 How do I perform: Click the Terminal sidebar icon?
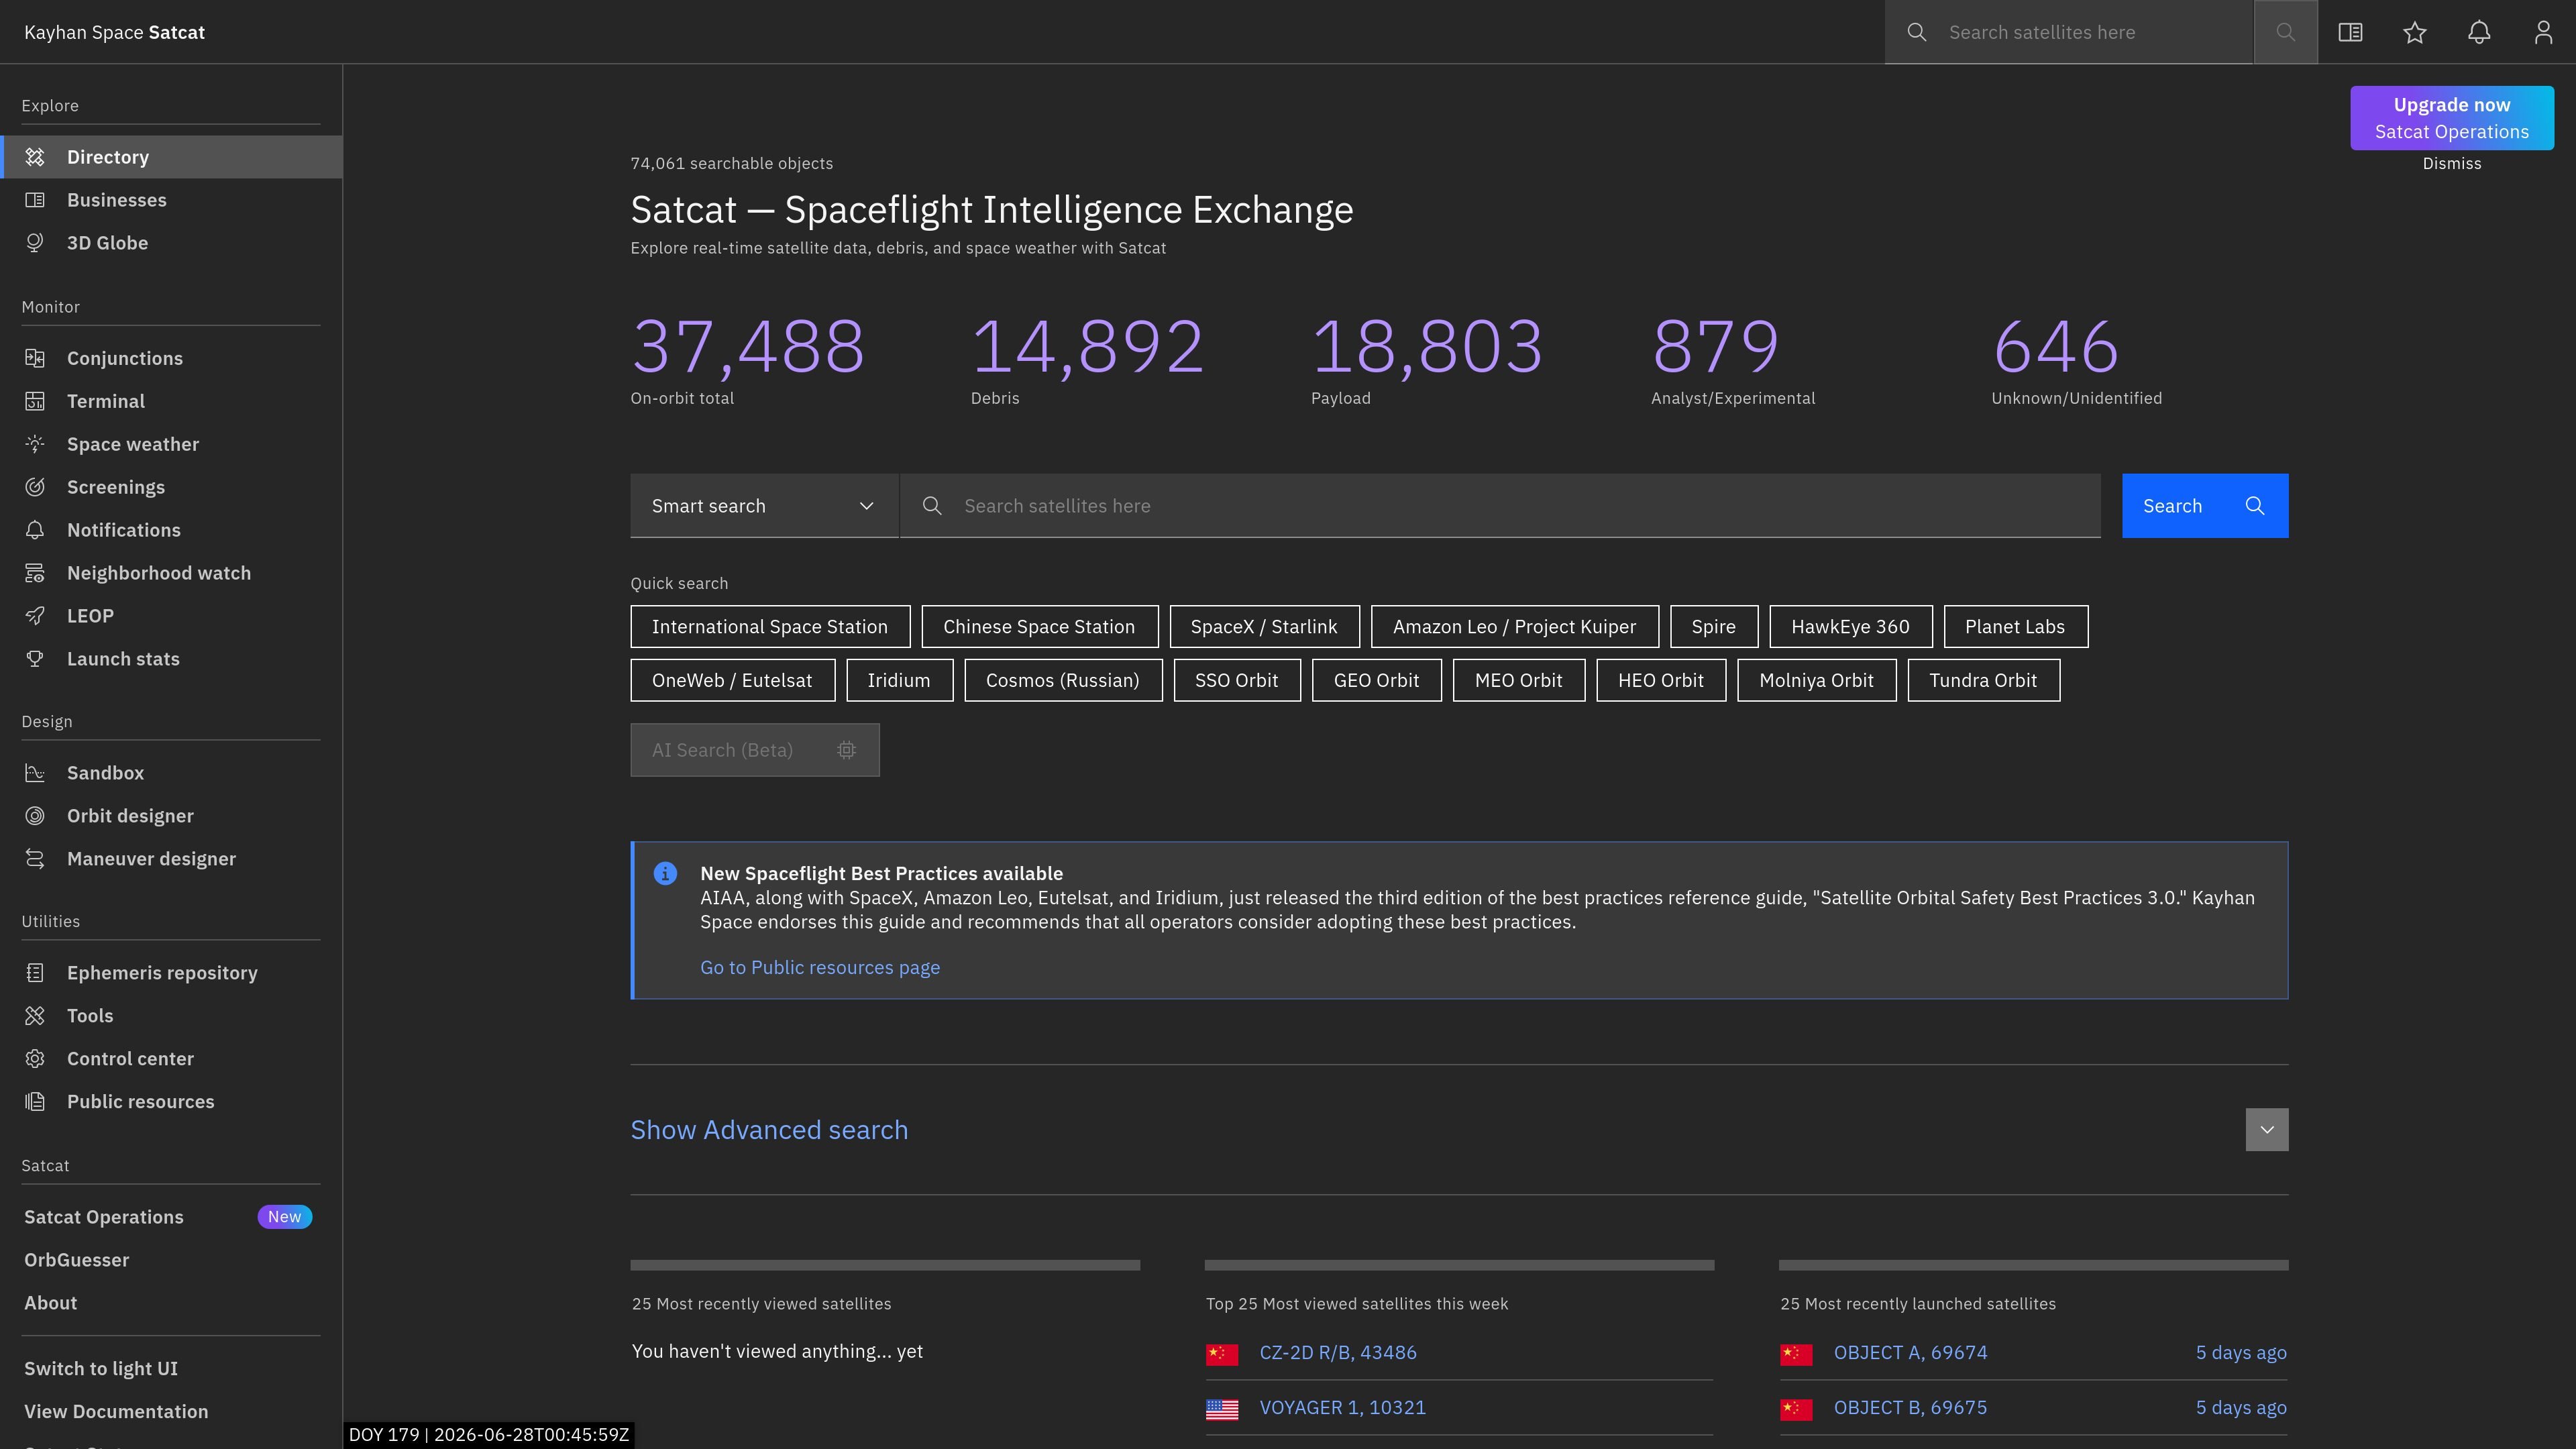[x=35, y=401]
